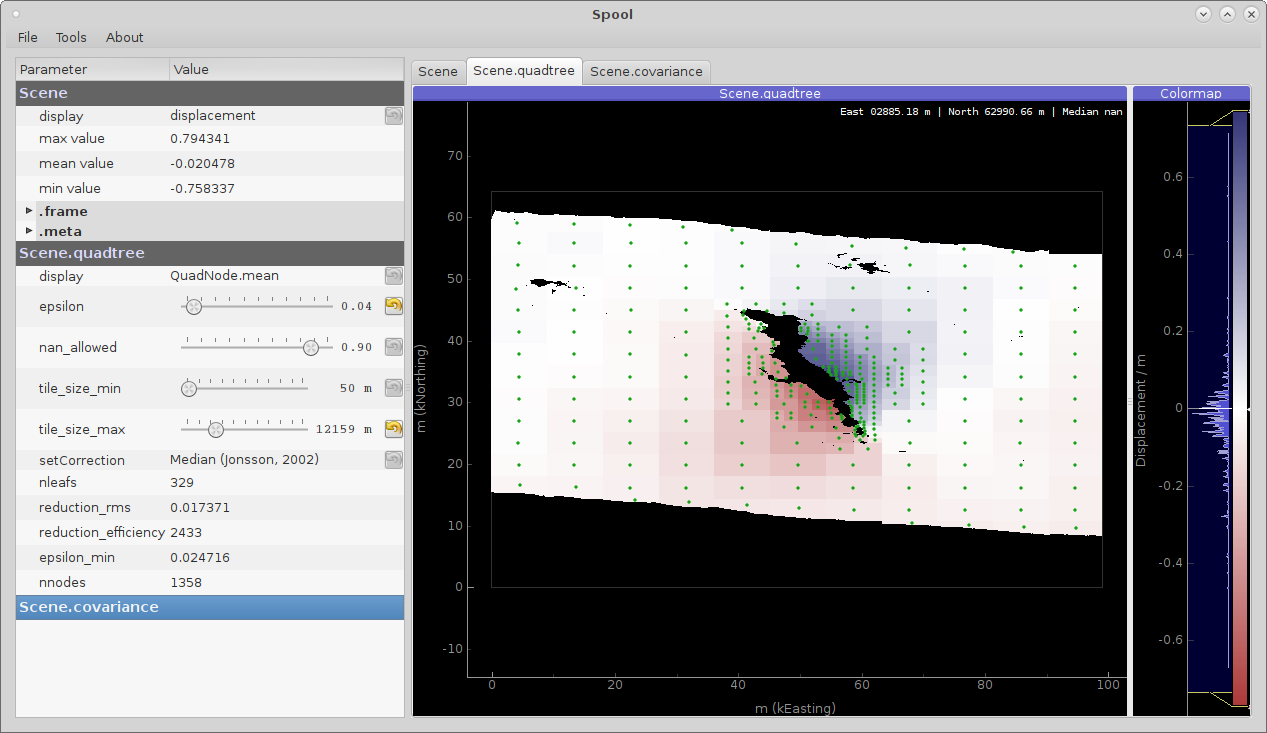Click the Scene.quadtree dock title bar

click(770, 93)
